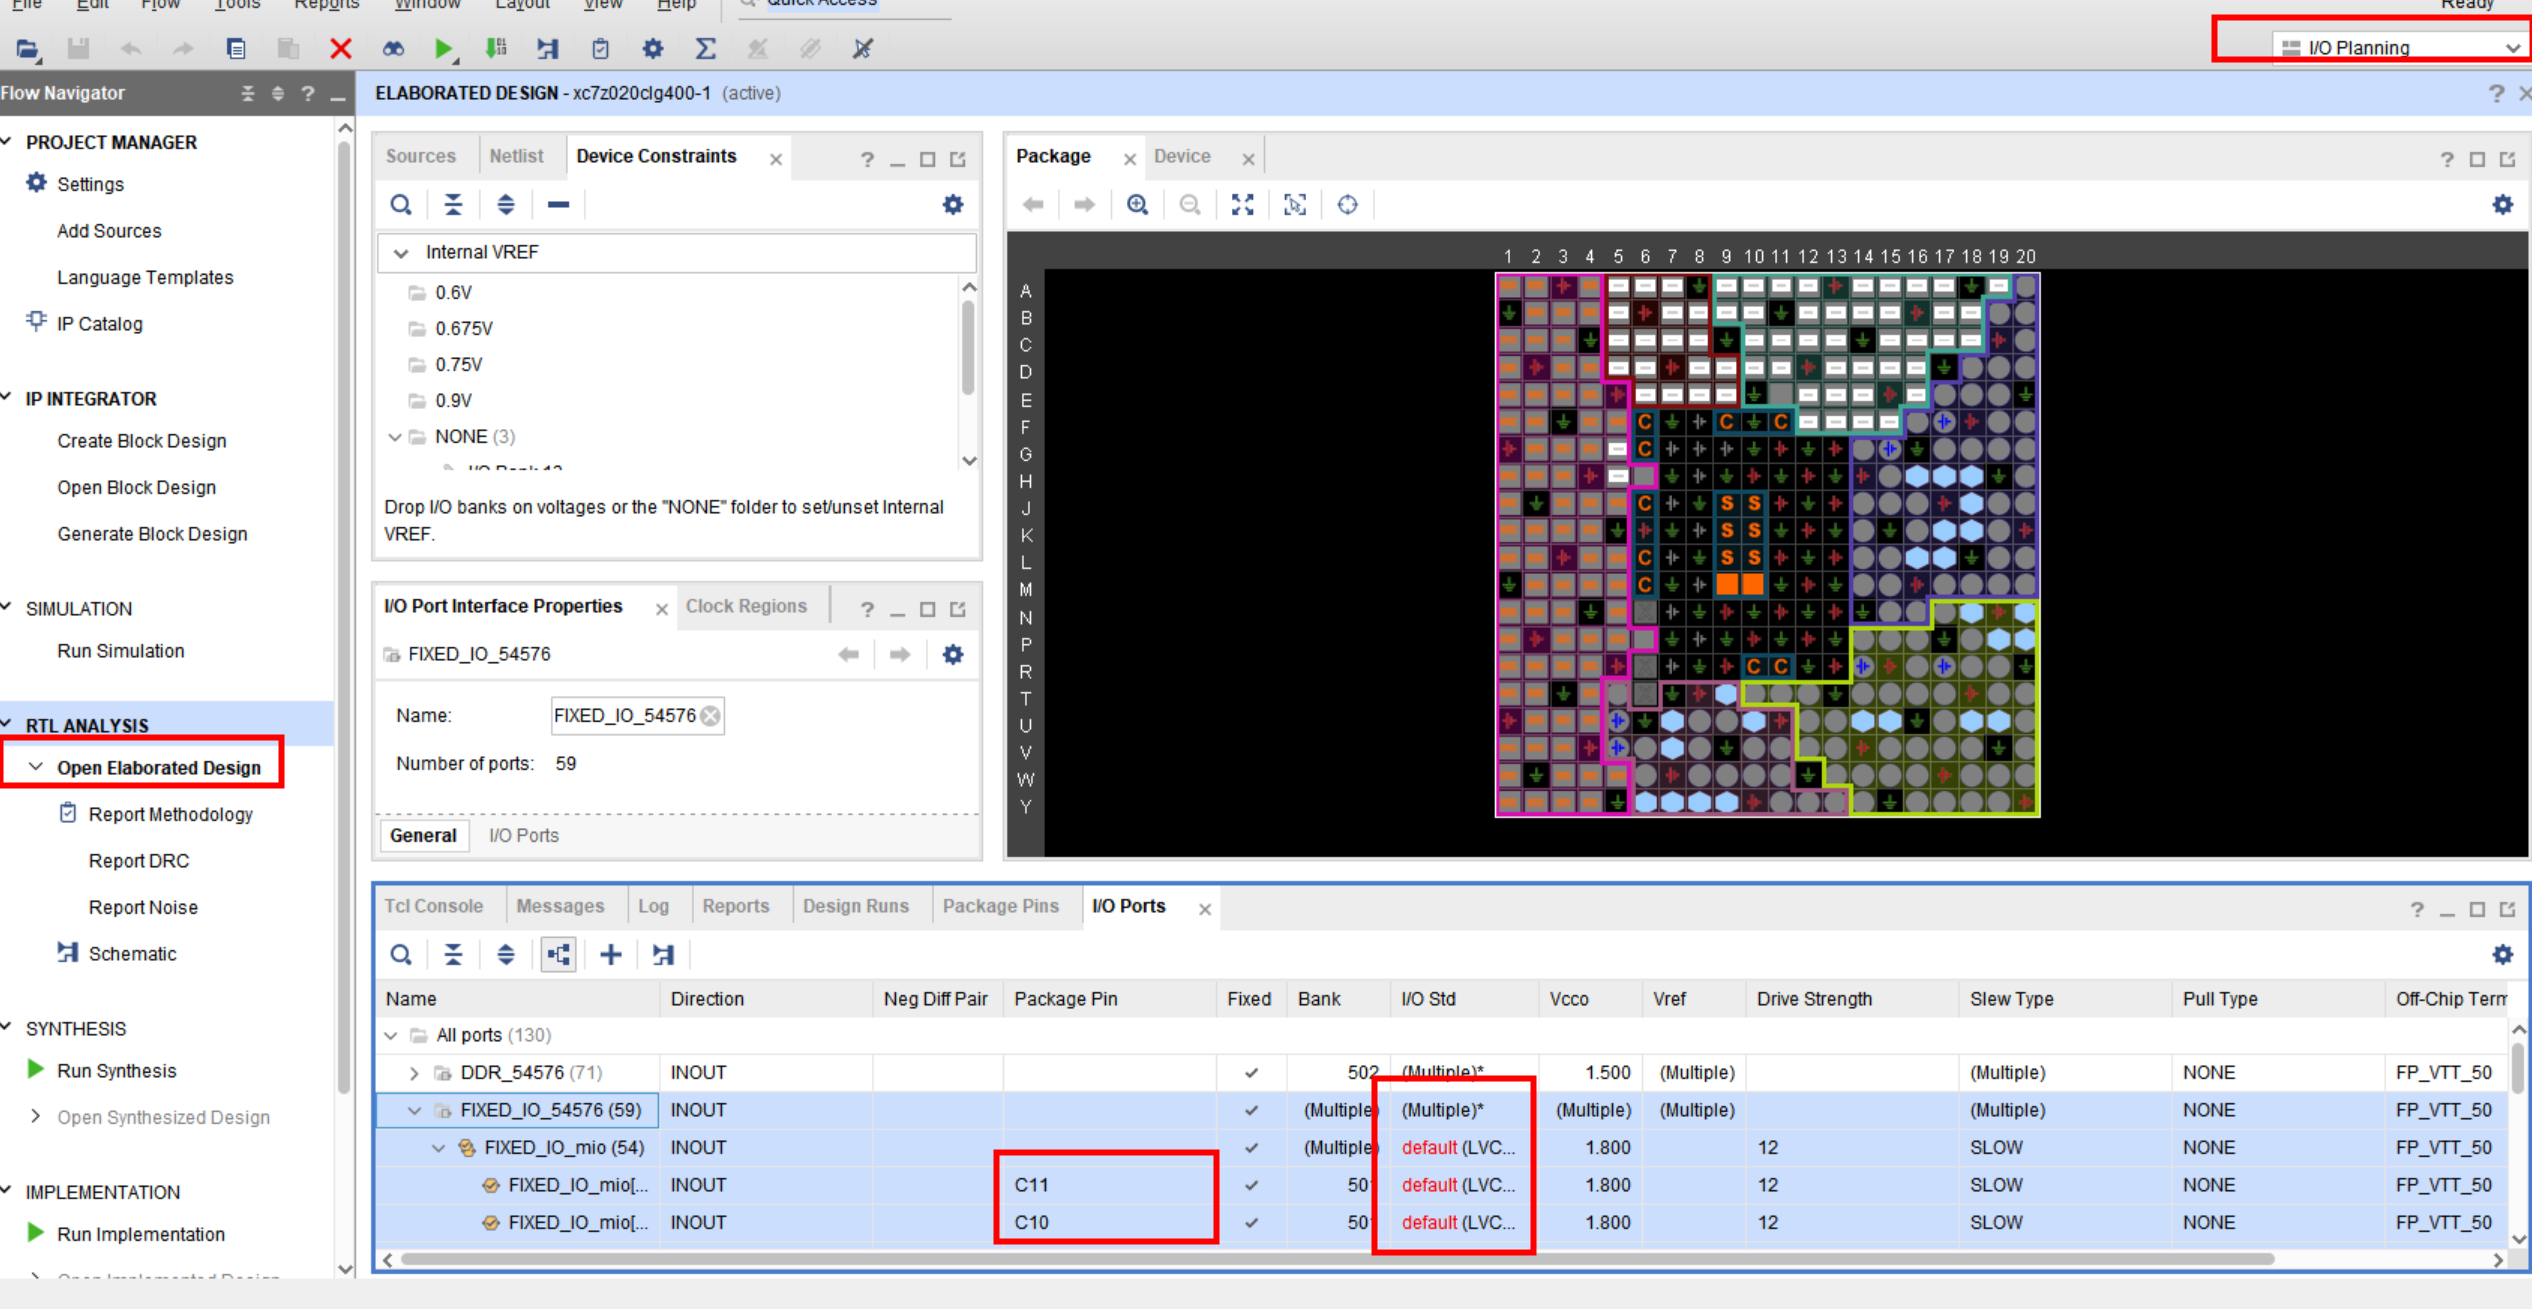Open a project with the folder icon

point(27,48)
